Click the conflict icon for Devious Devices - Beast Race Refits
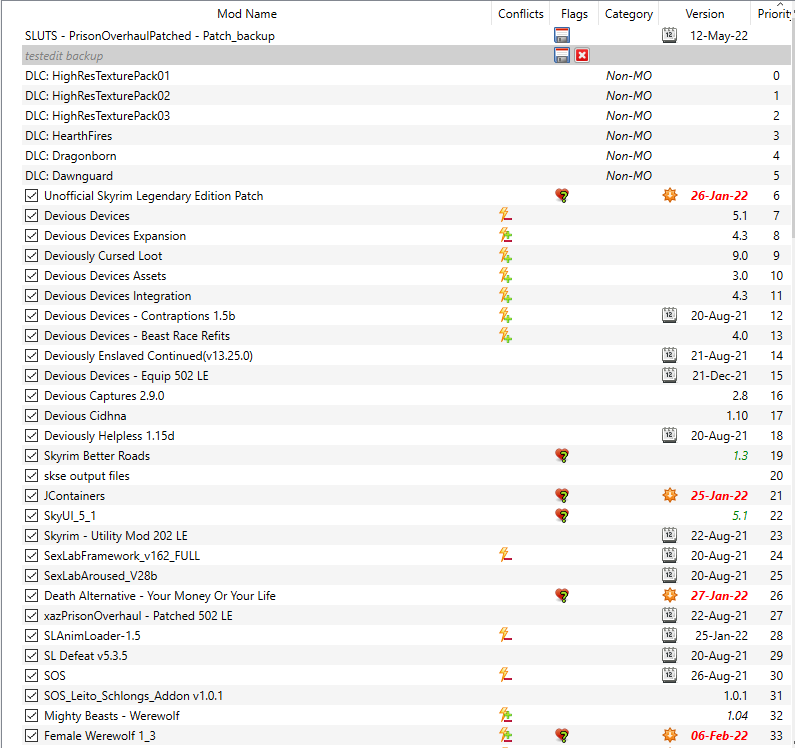 point(505,335)
